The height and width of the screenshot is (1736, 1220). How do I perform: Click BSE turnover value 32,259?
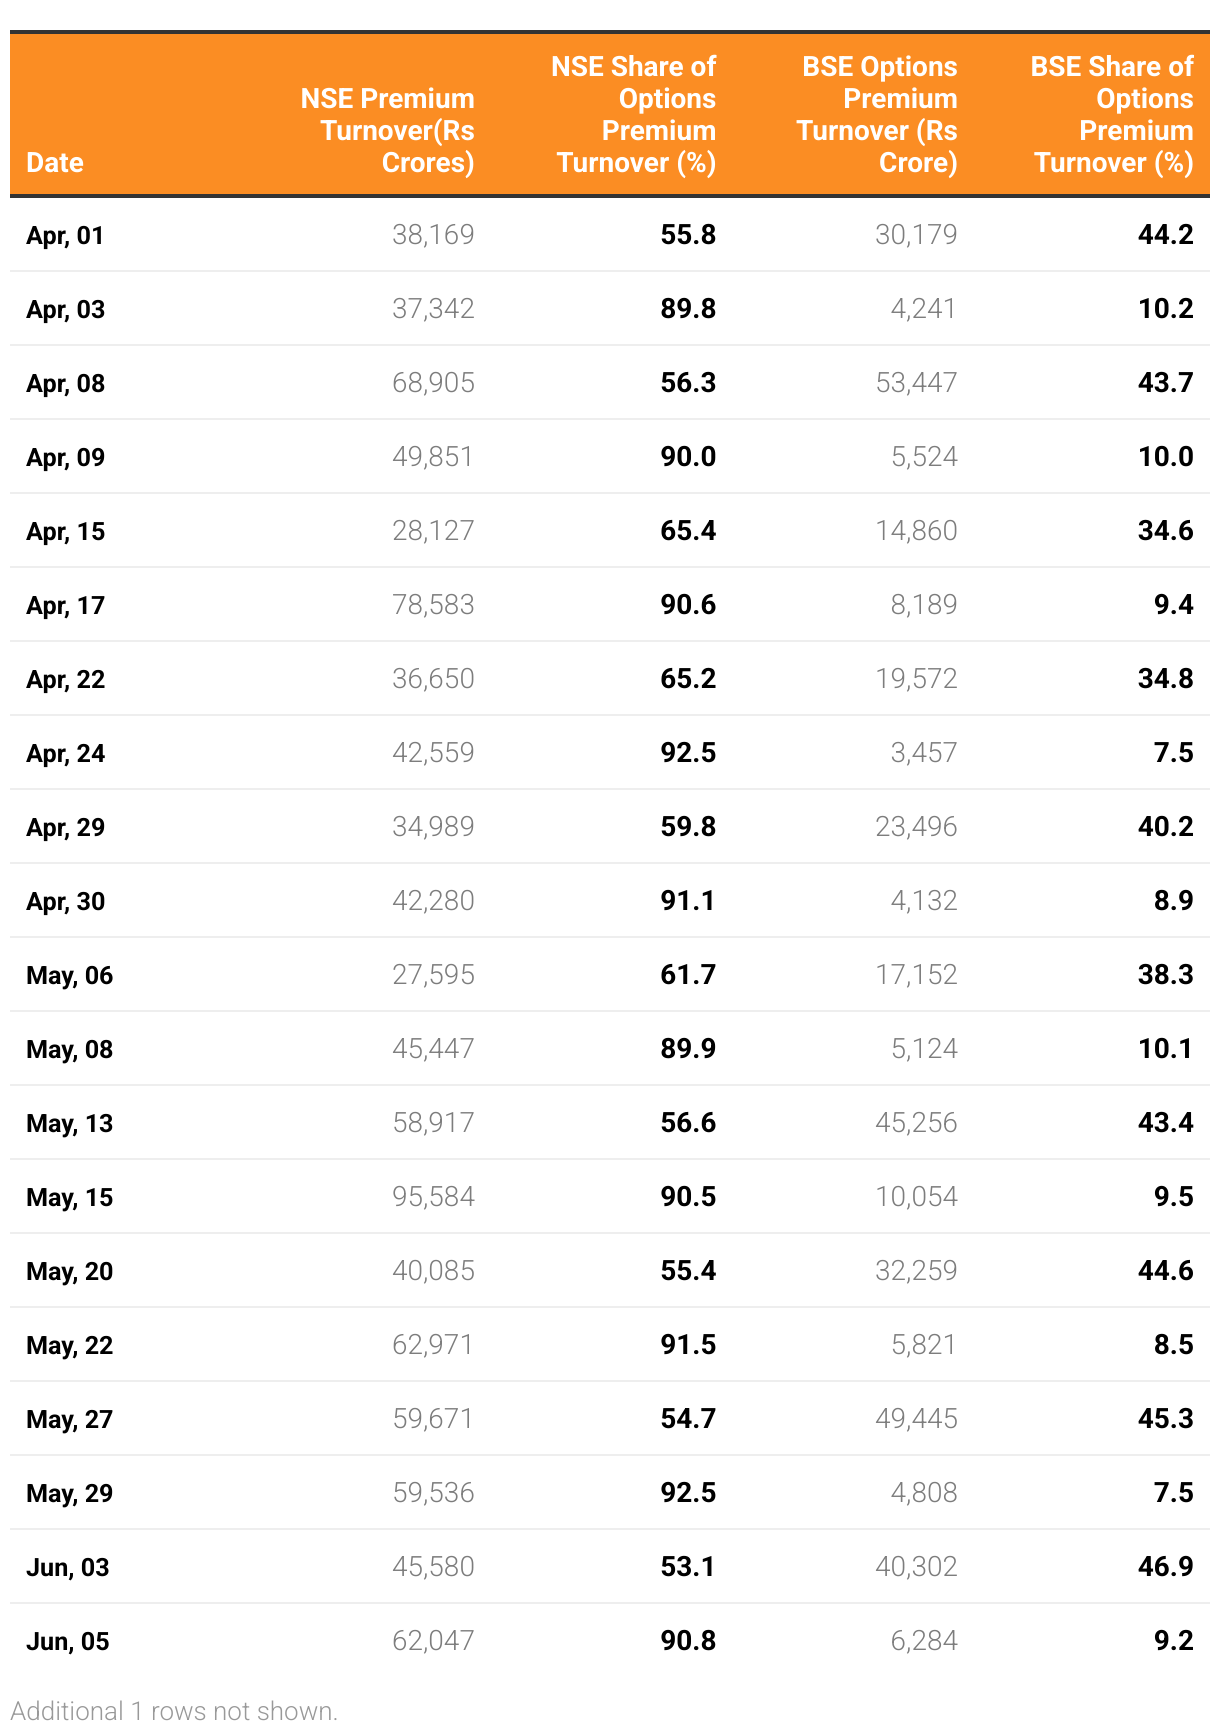click(916, 1271)
